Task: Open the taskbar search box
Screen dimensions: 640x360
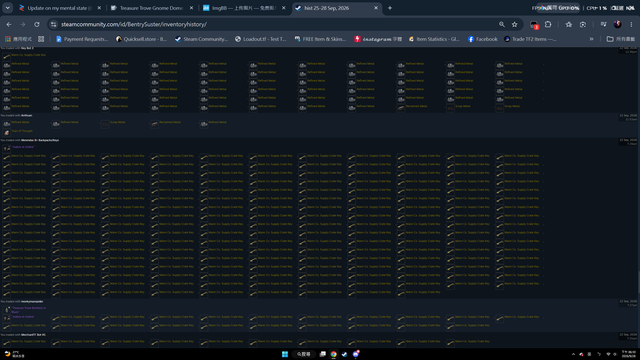Action: pyautogui.click(x=304, y=354)
